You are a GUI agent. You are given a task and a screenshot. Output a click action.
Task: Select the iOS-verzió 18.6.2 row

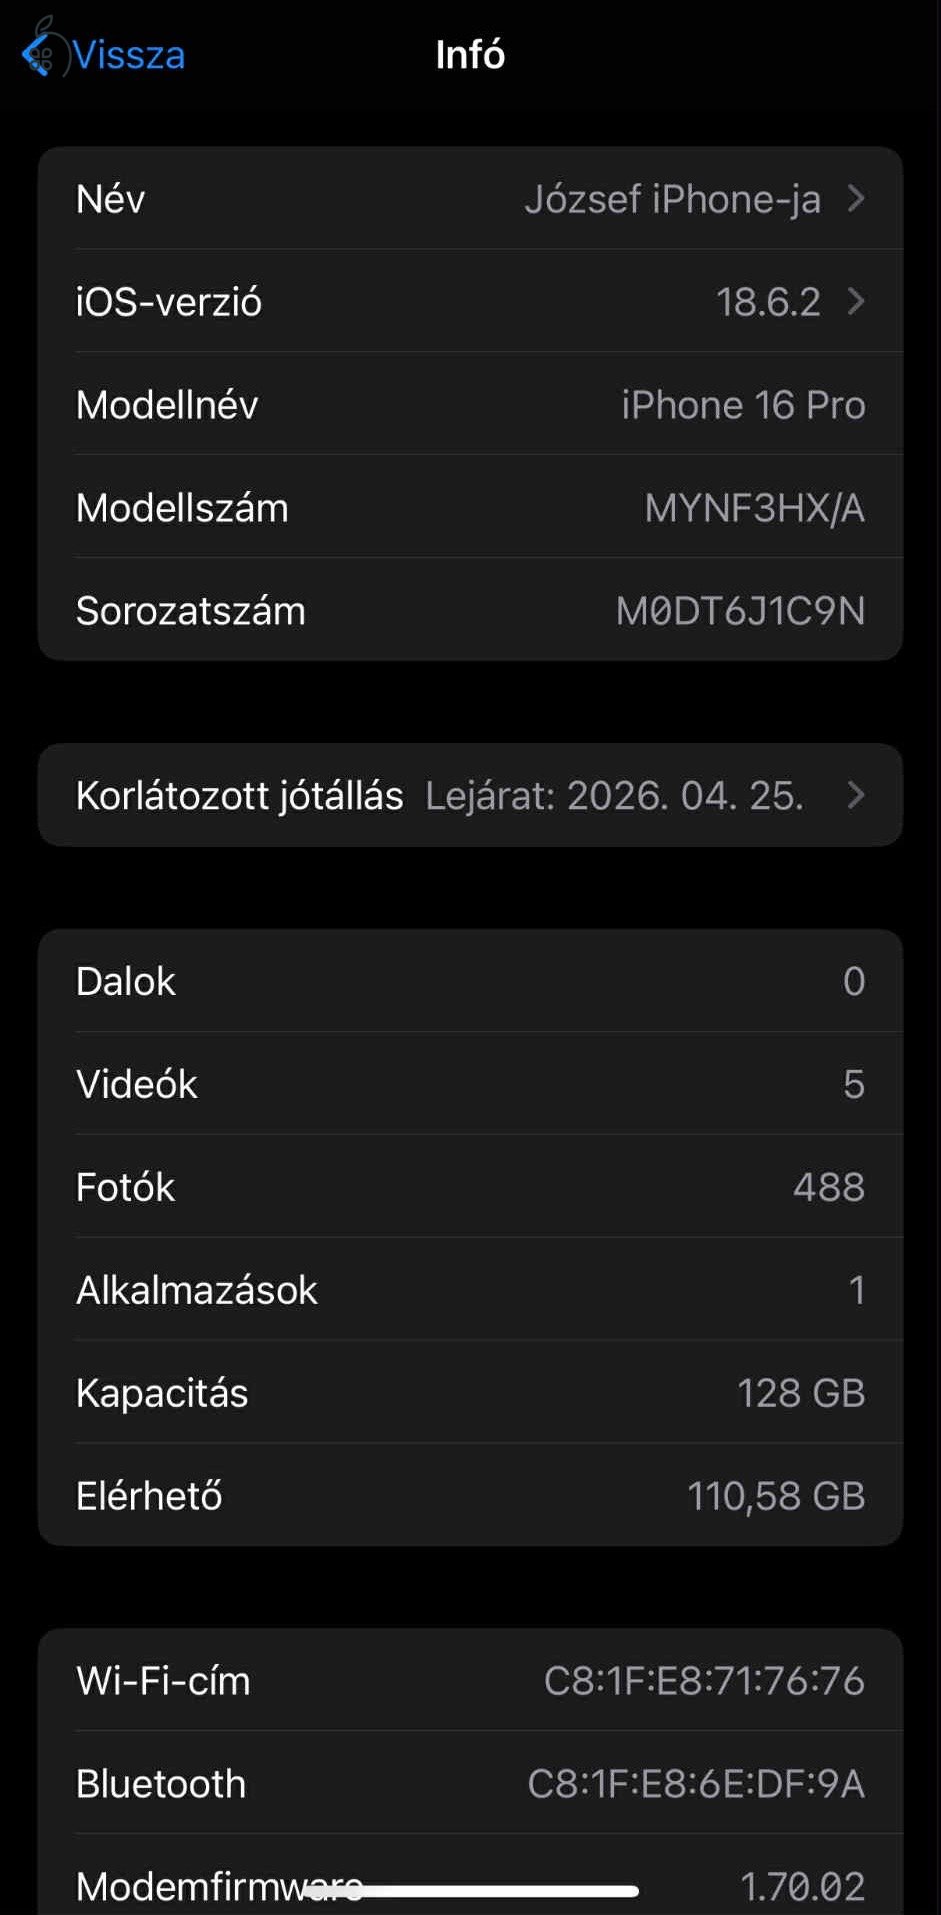(x=470, y=302)
